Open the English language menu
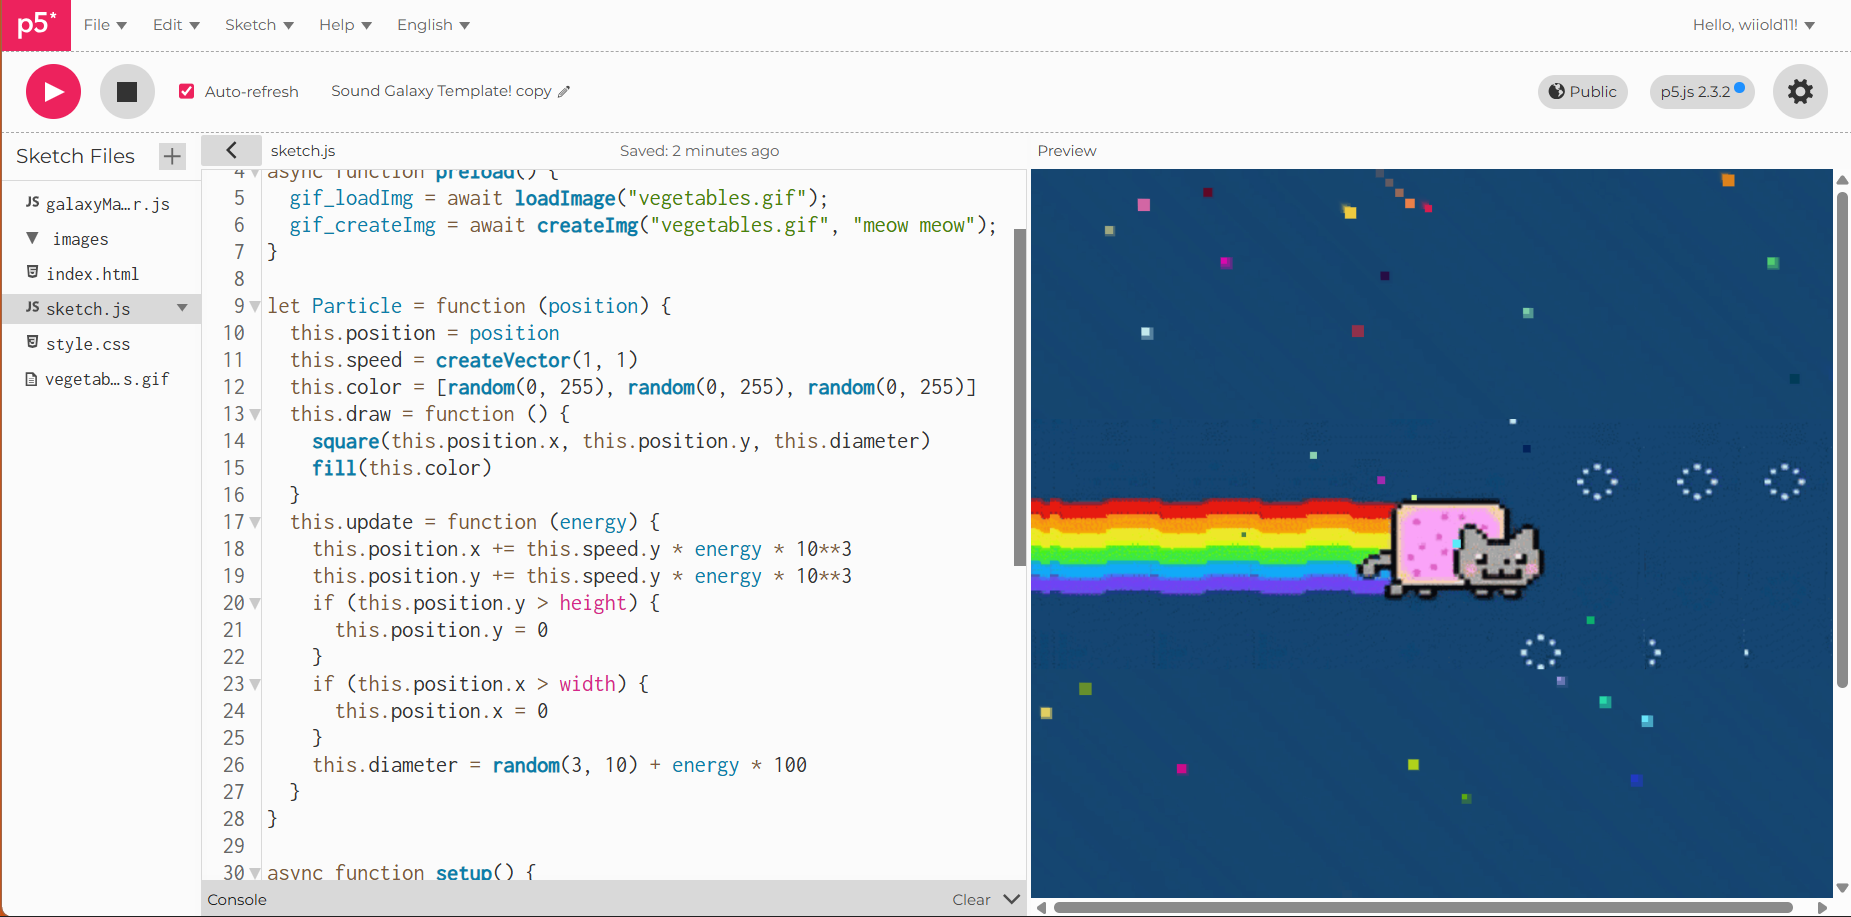 tap(433, 25)
